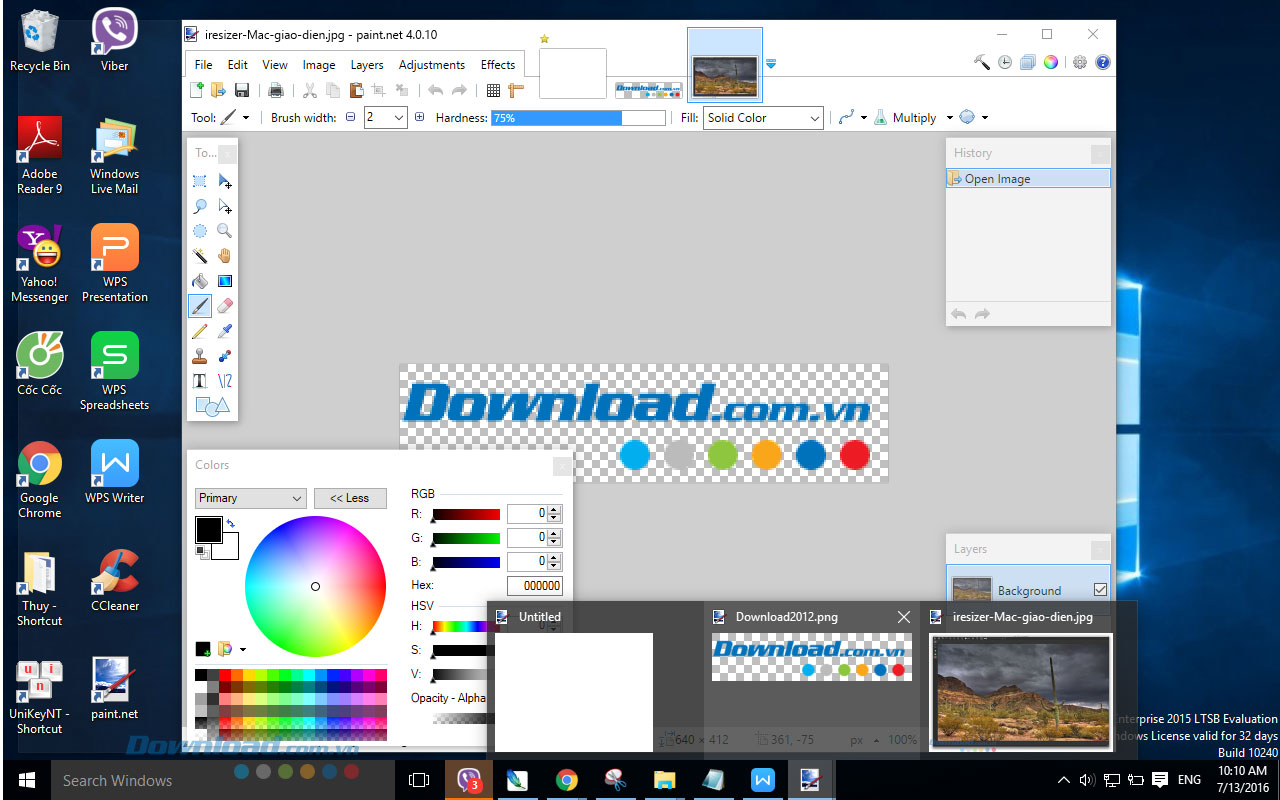Open the Fill Solid Color dropdown

[x=763, y=118]
